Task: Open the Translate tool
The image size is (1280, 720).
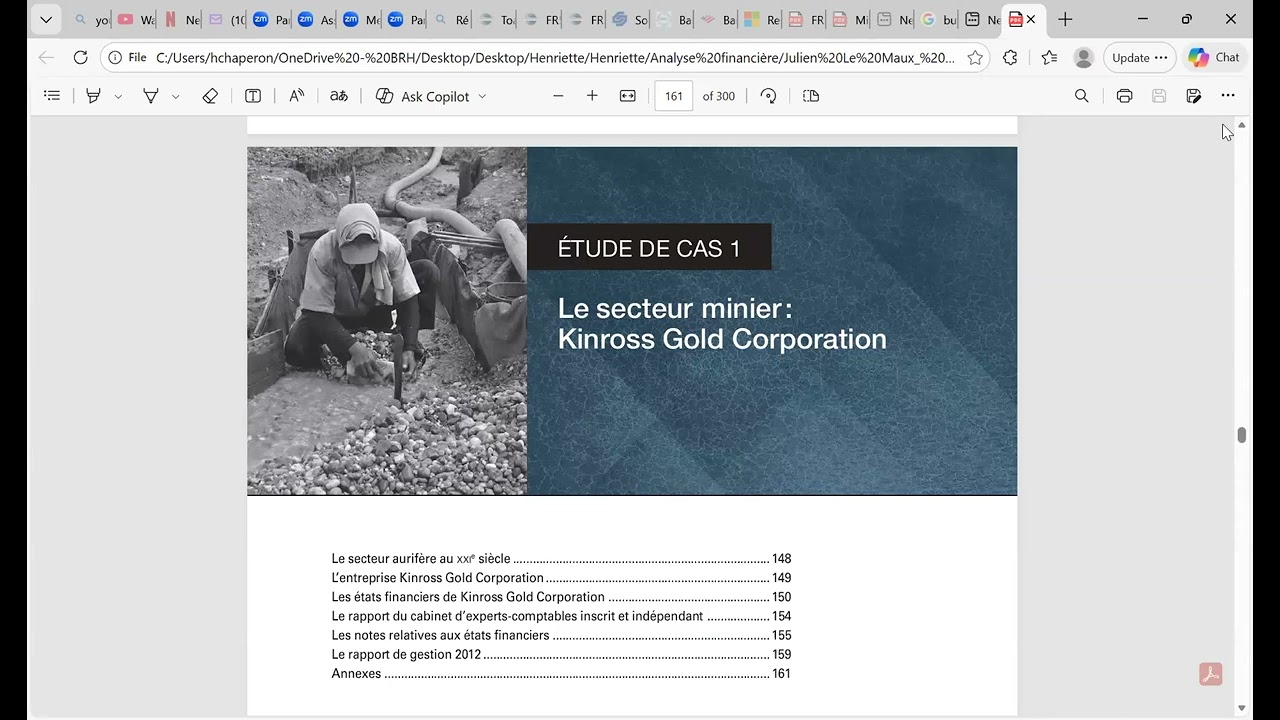Action: [x=339, y=96]
